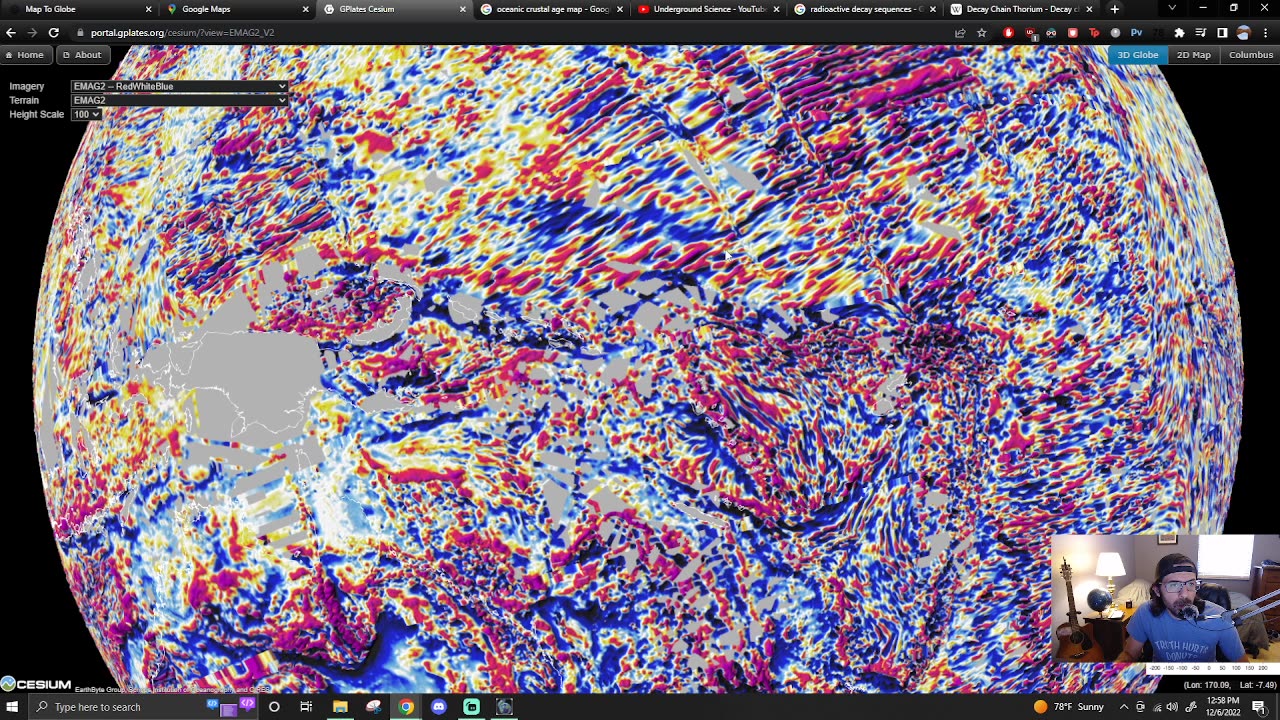The image size is (1280, 720).
Task: Switch to the 3D Globe view
Action: [1137, 55]
